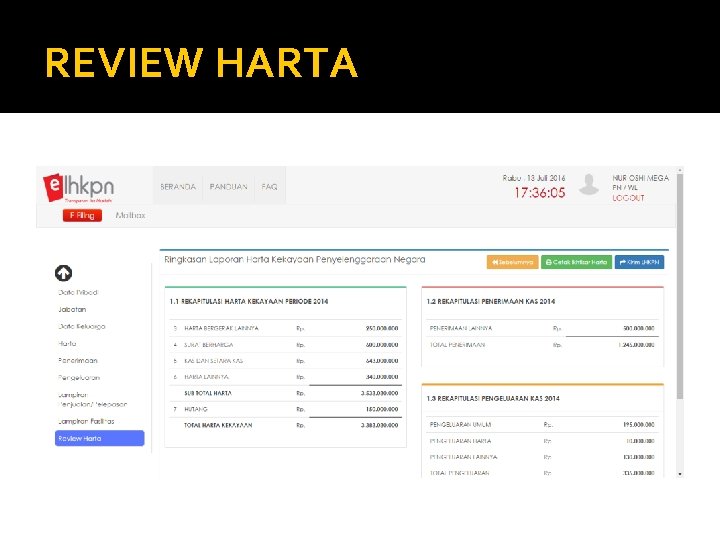720x540 pixels.
Task: Select the highlighted Review Harta item
Action: point(100,438)
